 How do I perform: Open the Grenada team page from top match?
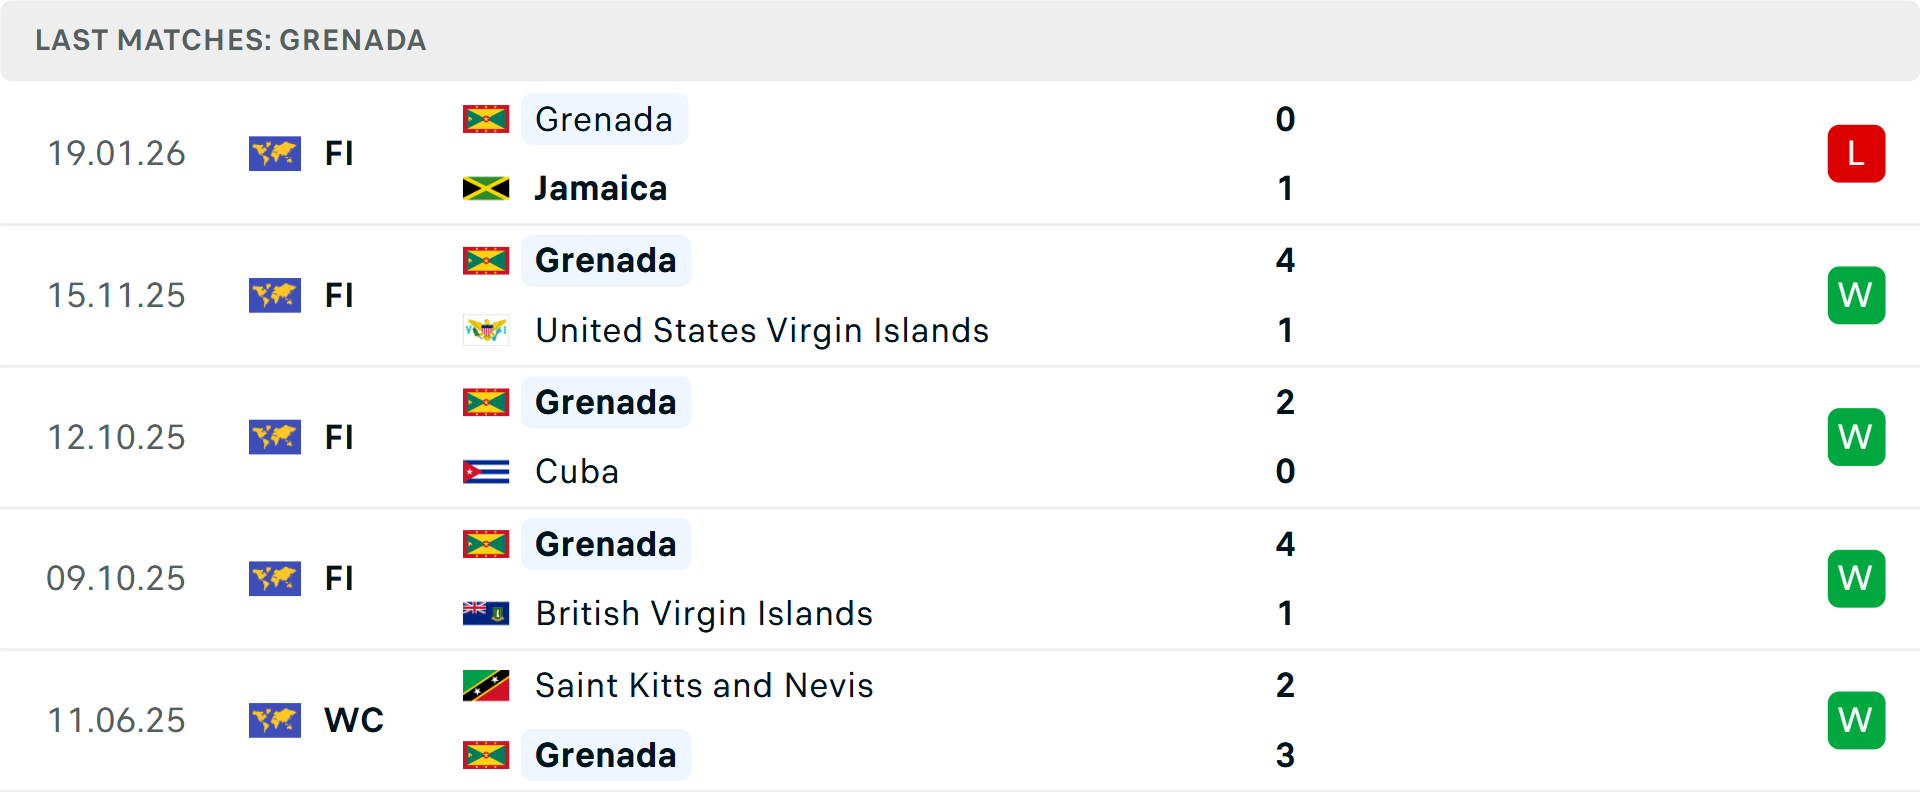click(x=604, y=119)
